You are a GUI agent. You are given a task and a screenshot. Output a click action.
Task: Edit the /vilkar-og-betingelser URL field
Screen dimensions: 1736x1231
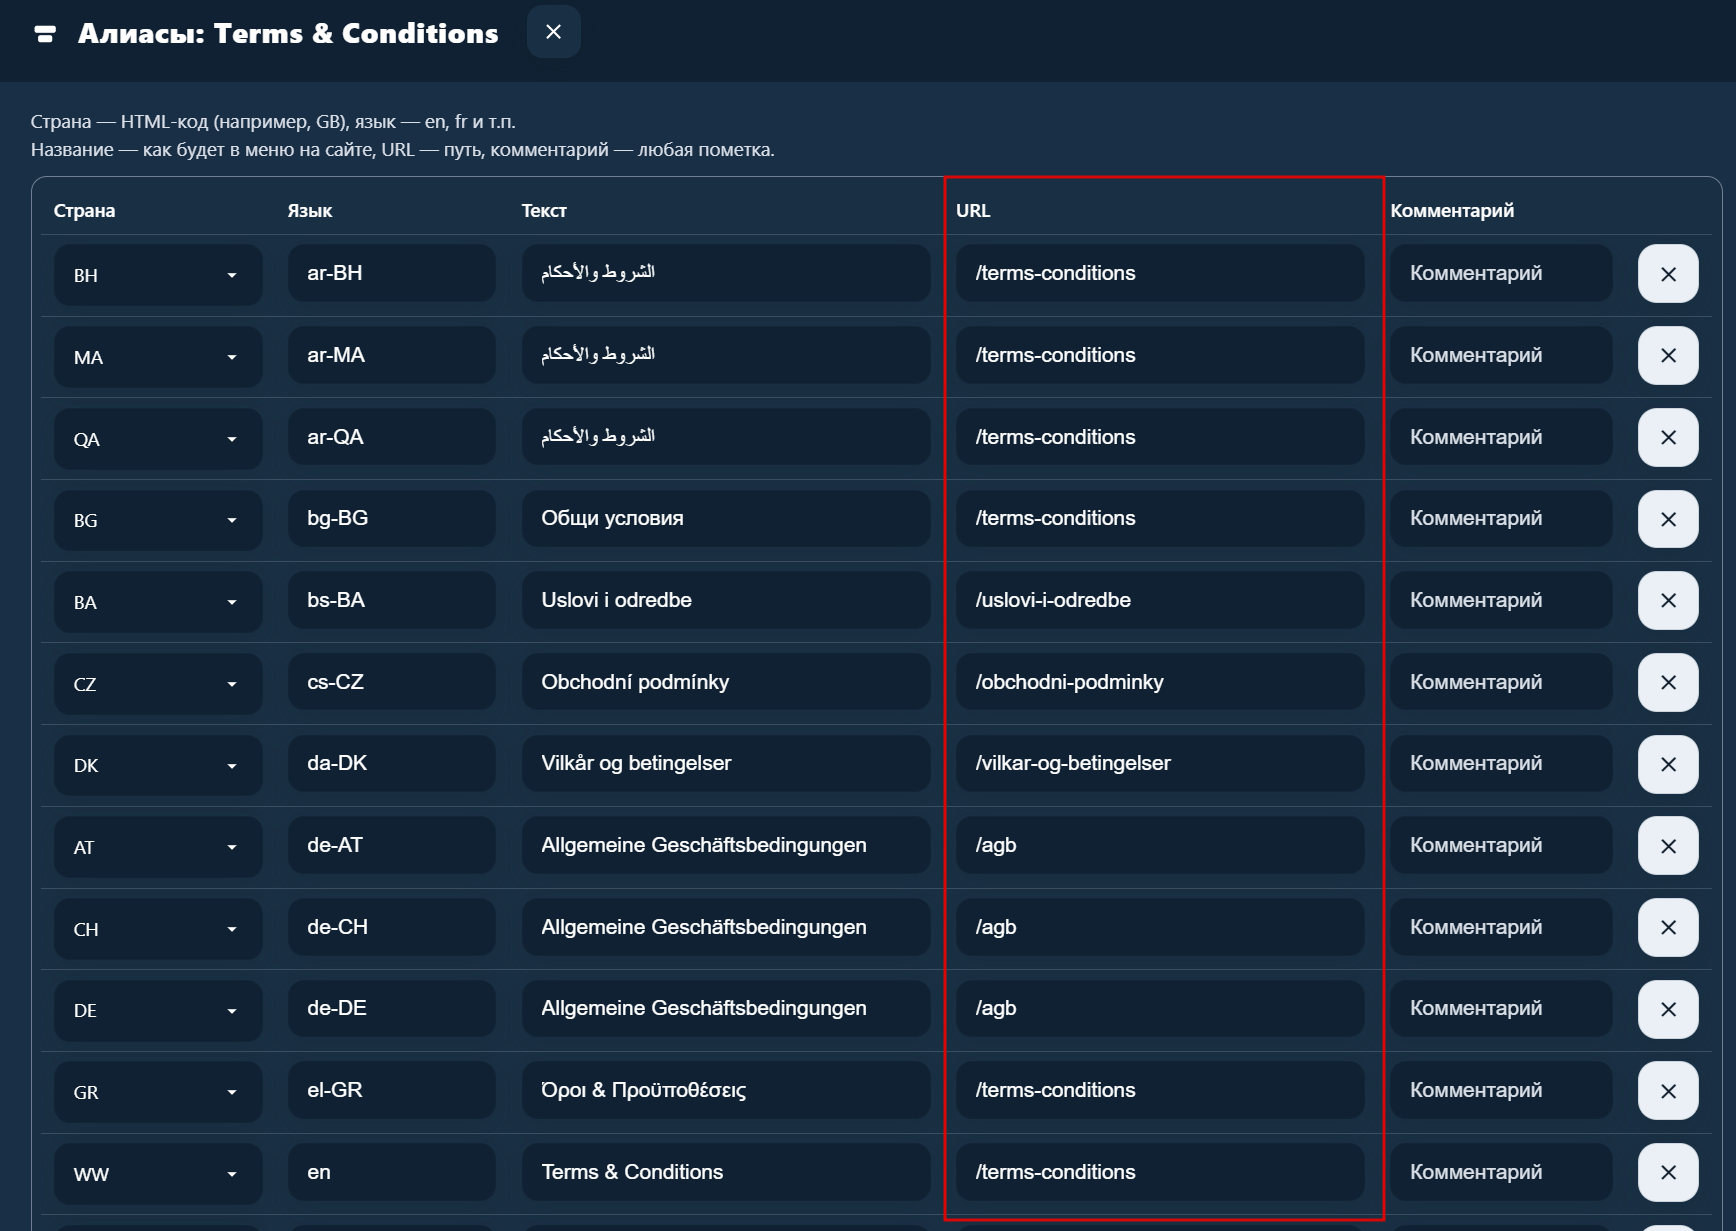click(x=1160, y=763)
